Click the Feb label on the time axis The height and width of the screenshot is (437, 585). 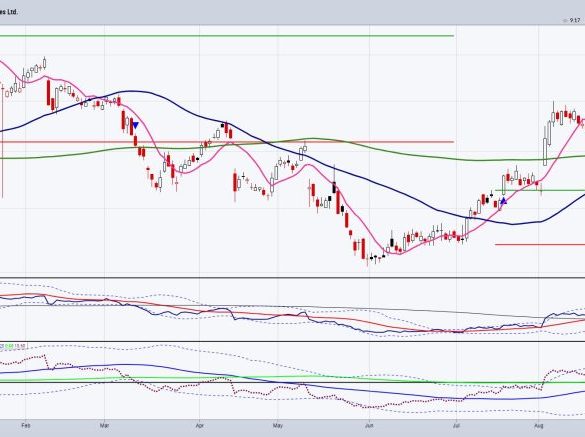[25, 425]
